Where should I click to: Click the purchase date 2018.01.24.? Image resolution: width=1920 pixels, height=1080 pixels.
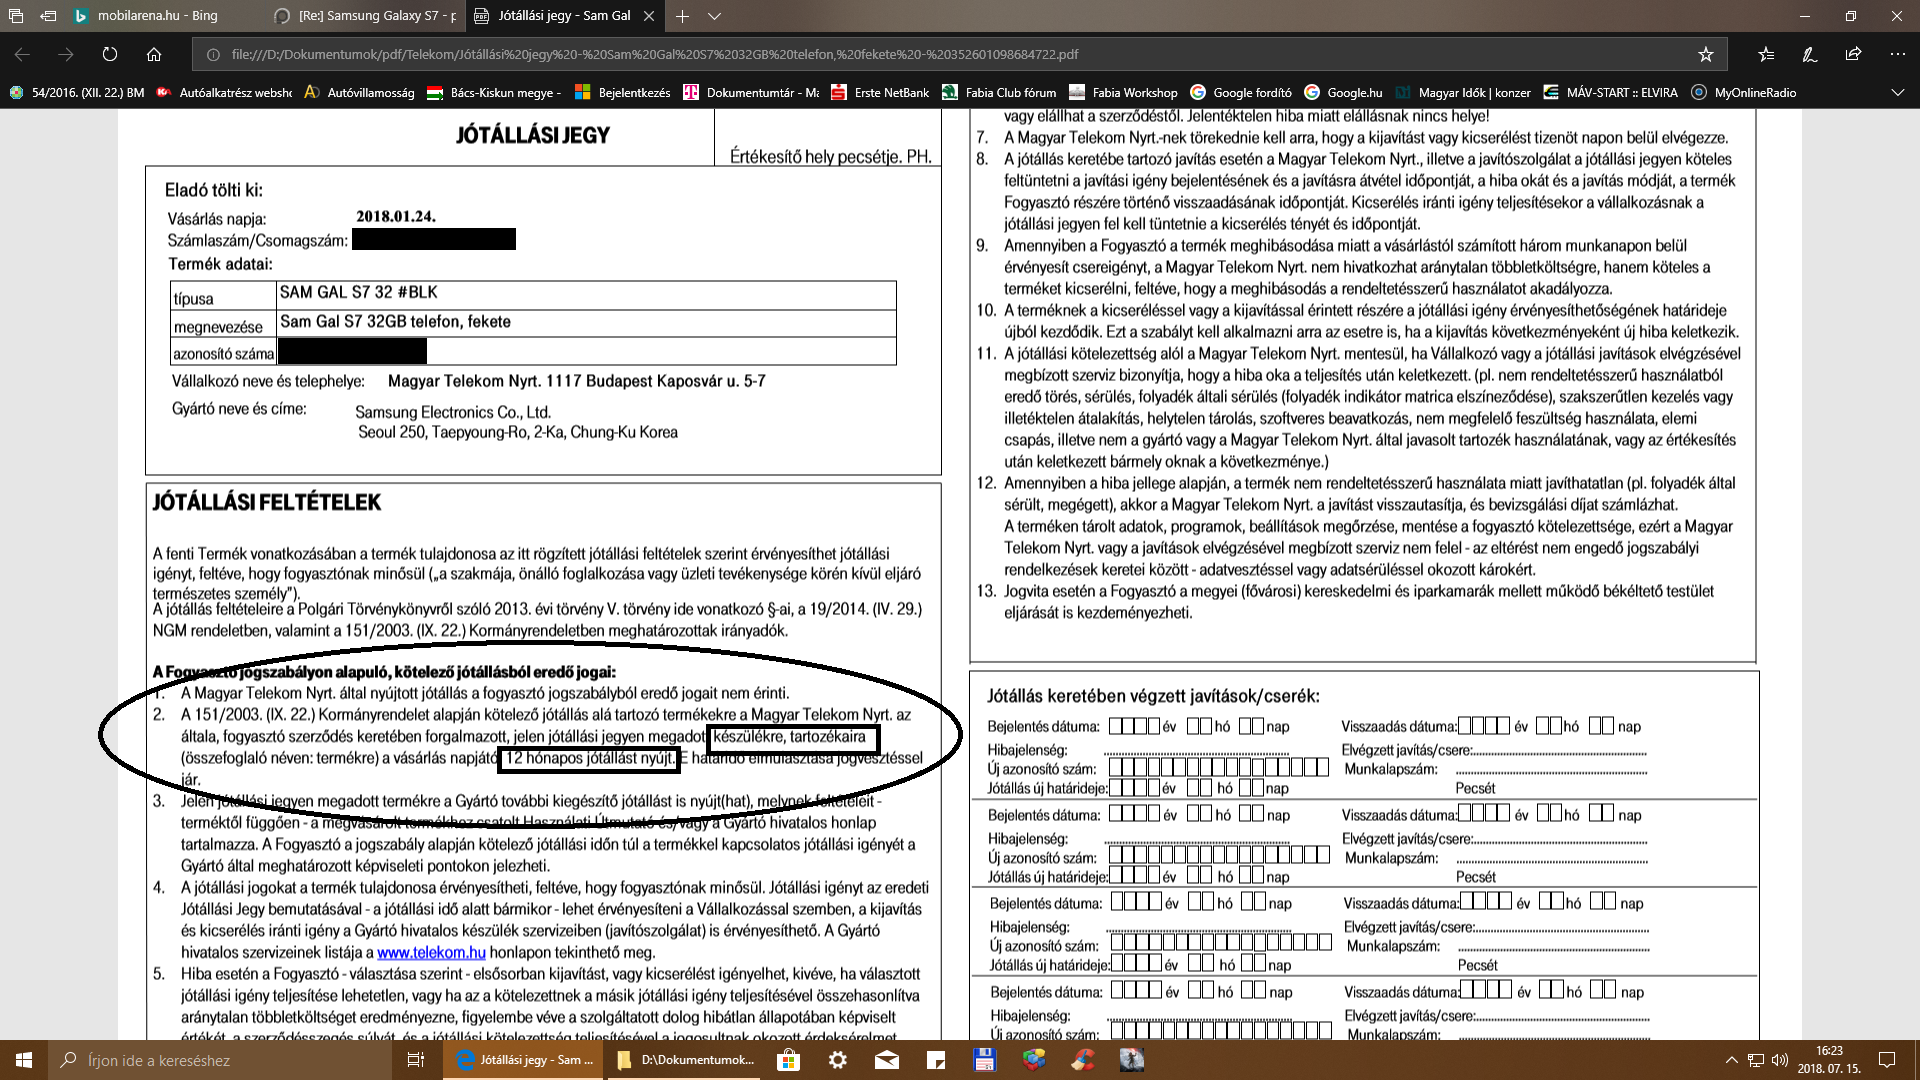click(396, 216)
